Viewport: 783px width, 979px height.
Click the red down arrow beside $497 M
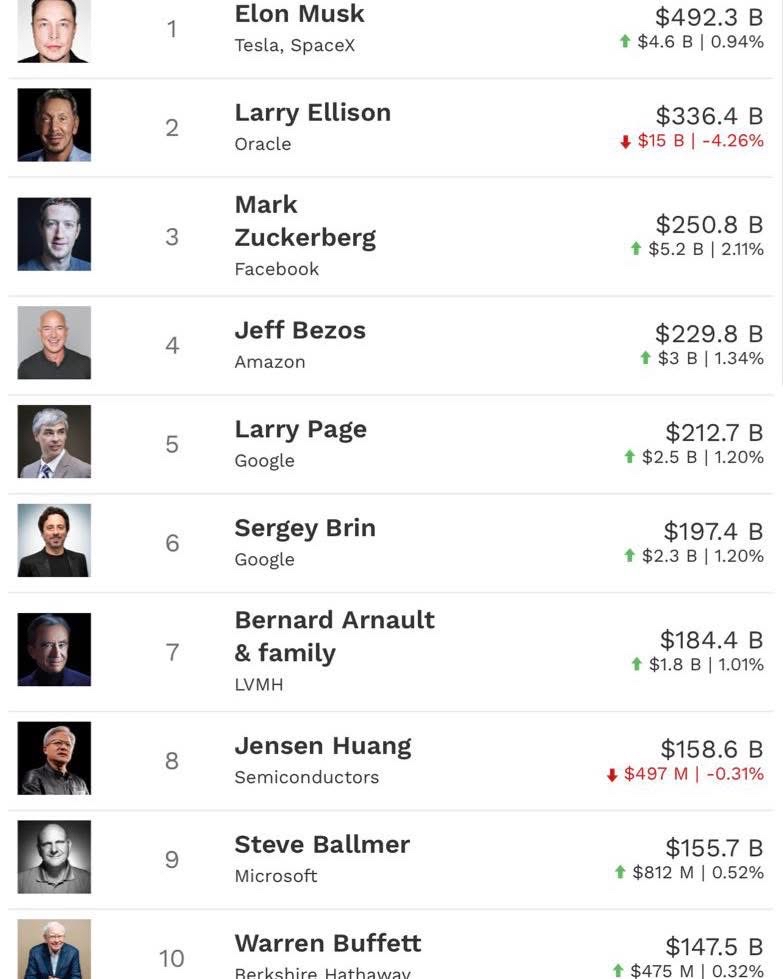point(612,775)
